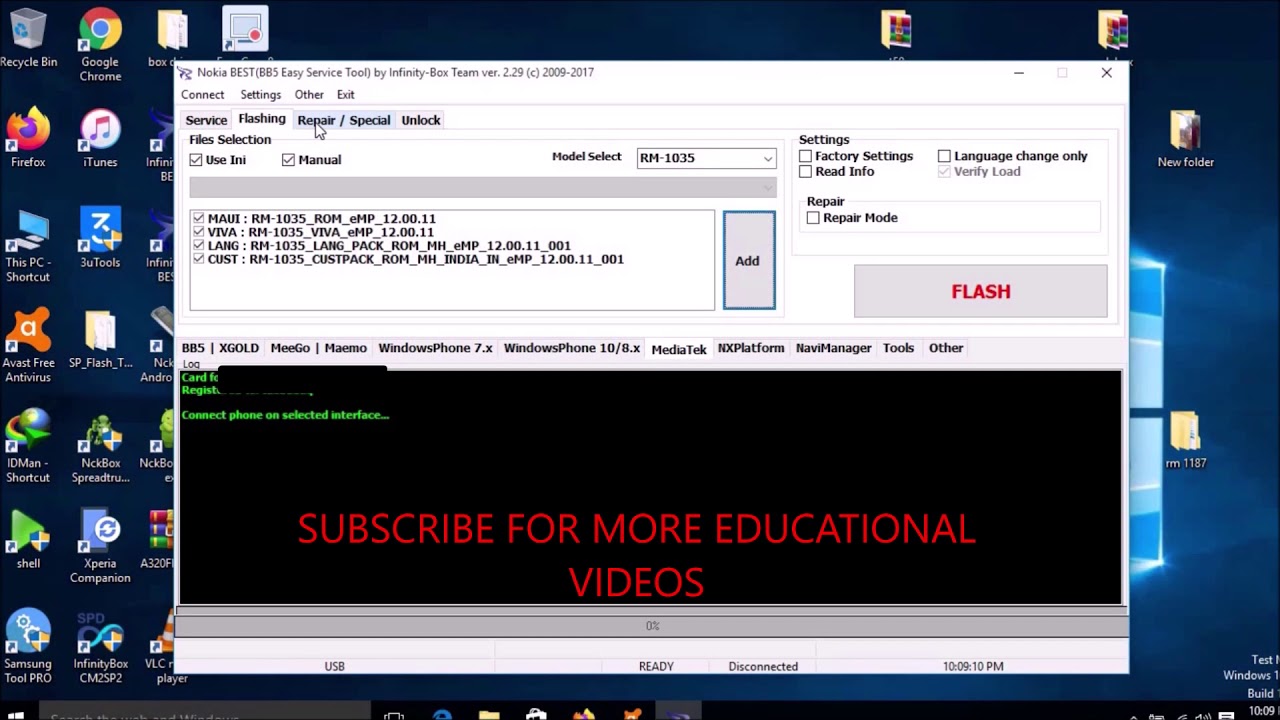1280x720 pixels.
Task: Enable the Repair Mode checkbox
Action: coord(814,218)
